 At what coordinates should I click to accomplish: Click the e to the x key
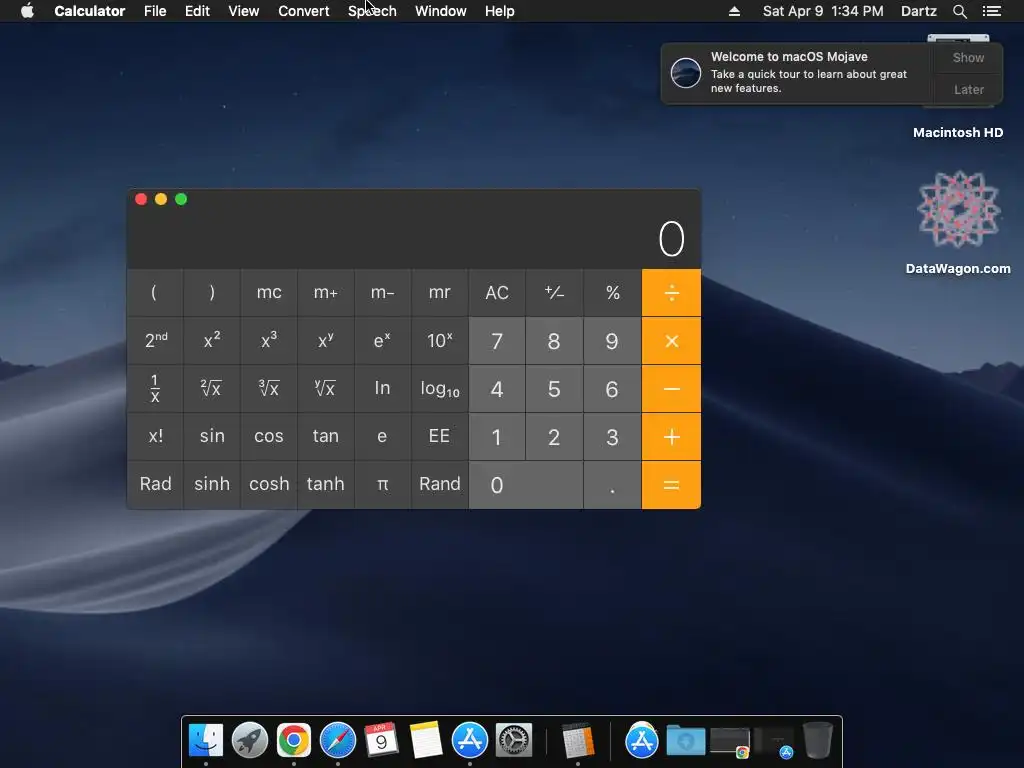click(x=382, y=341)
